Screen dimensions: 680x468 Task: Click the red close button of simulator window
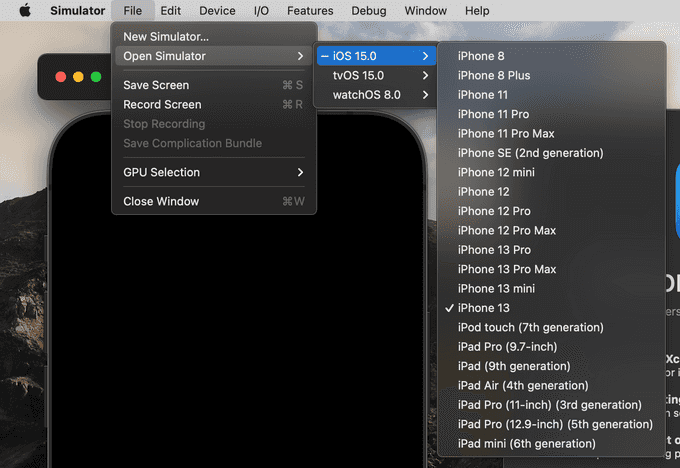coord(61,77)
